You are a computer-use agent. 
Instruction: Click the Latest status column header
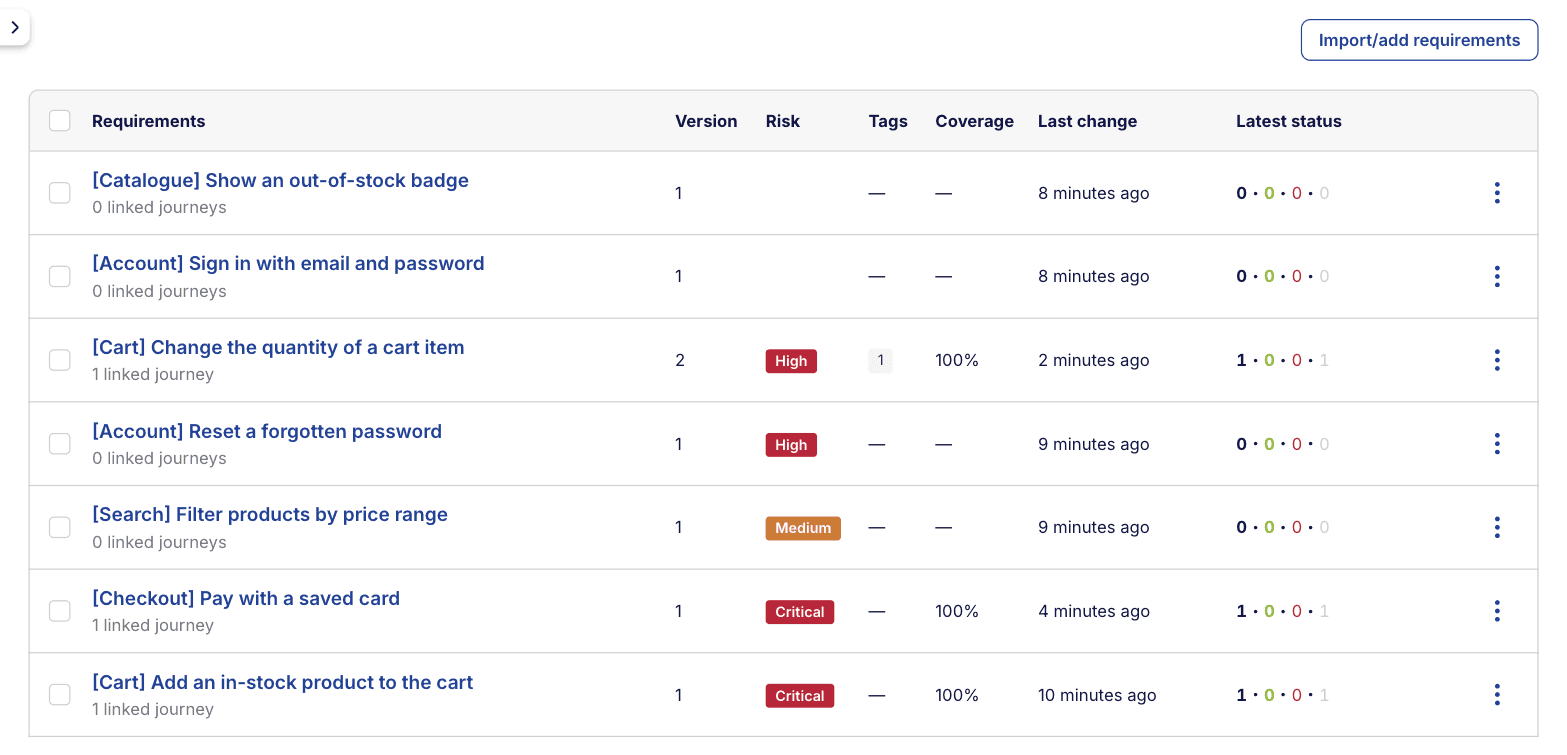[x=1289, y=121]
